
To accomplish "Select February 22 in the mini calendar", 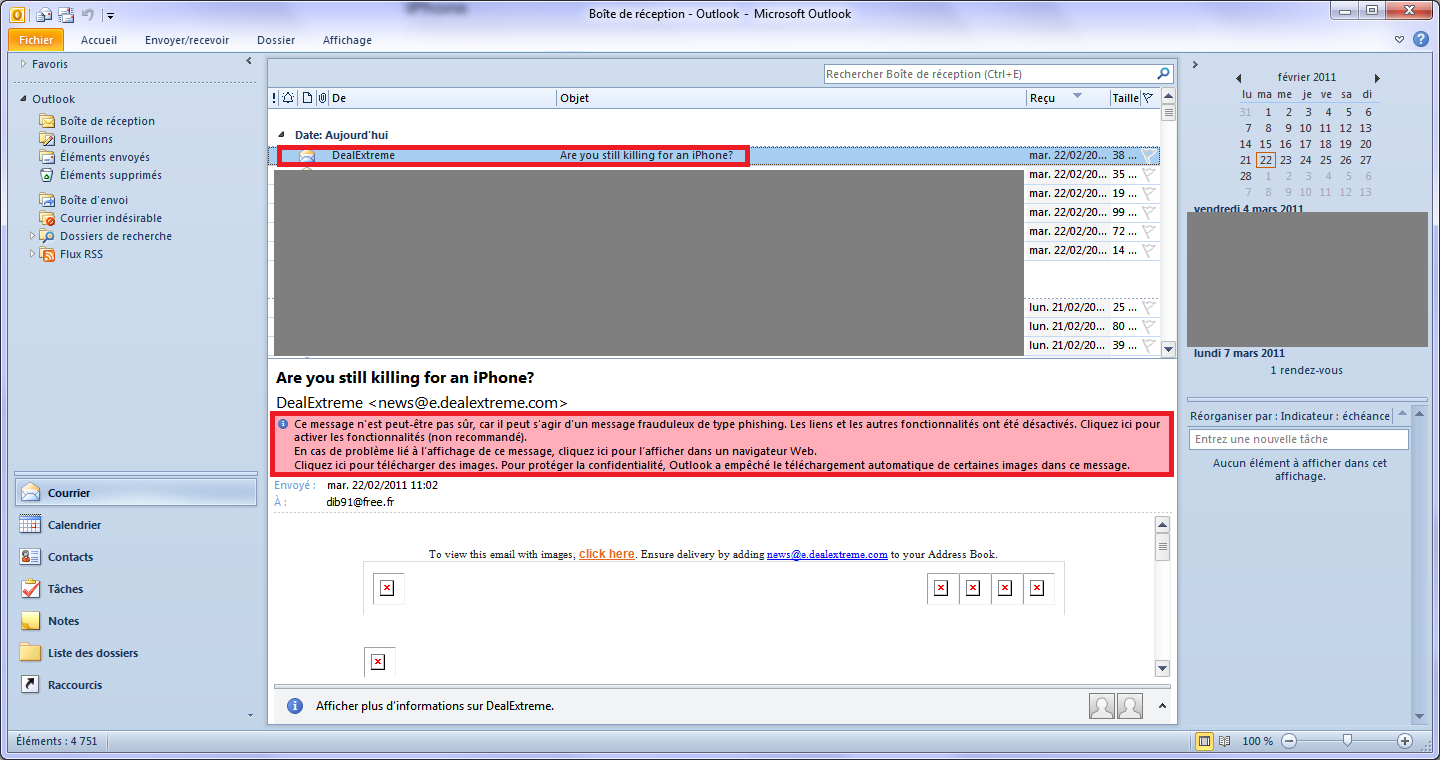I will 1266,160.
